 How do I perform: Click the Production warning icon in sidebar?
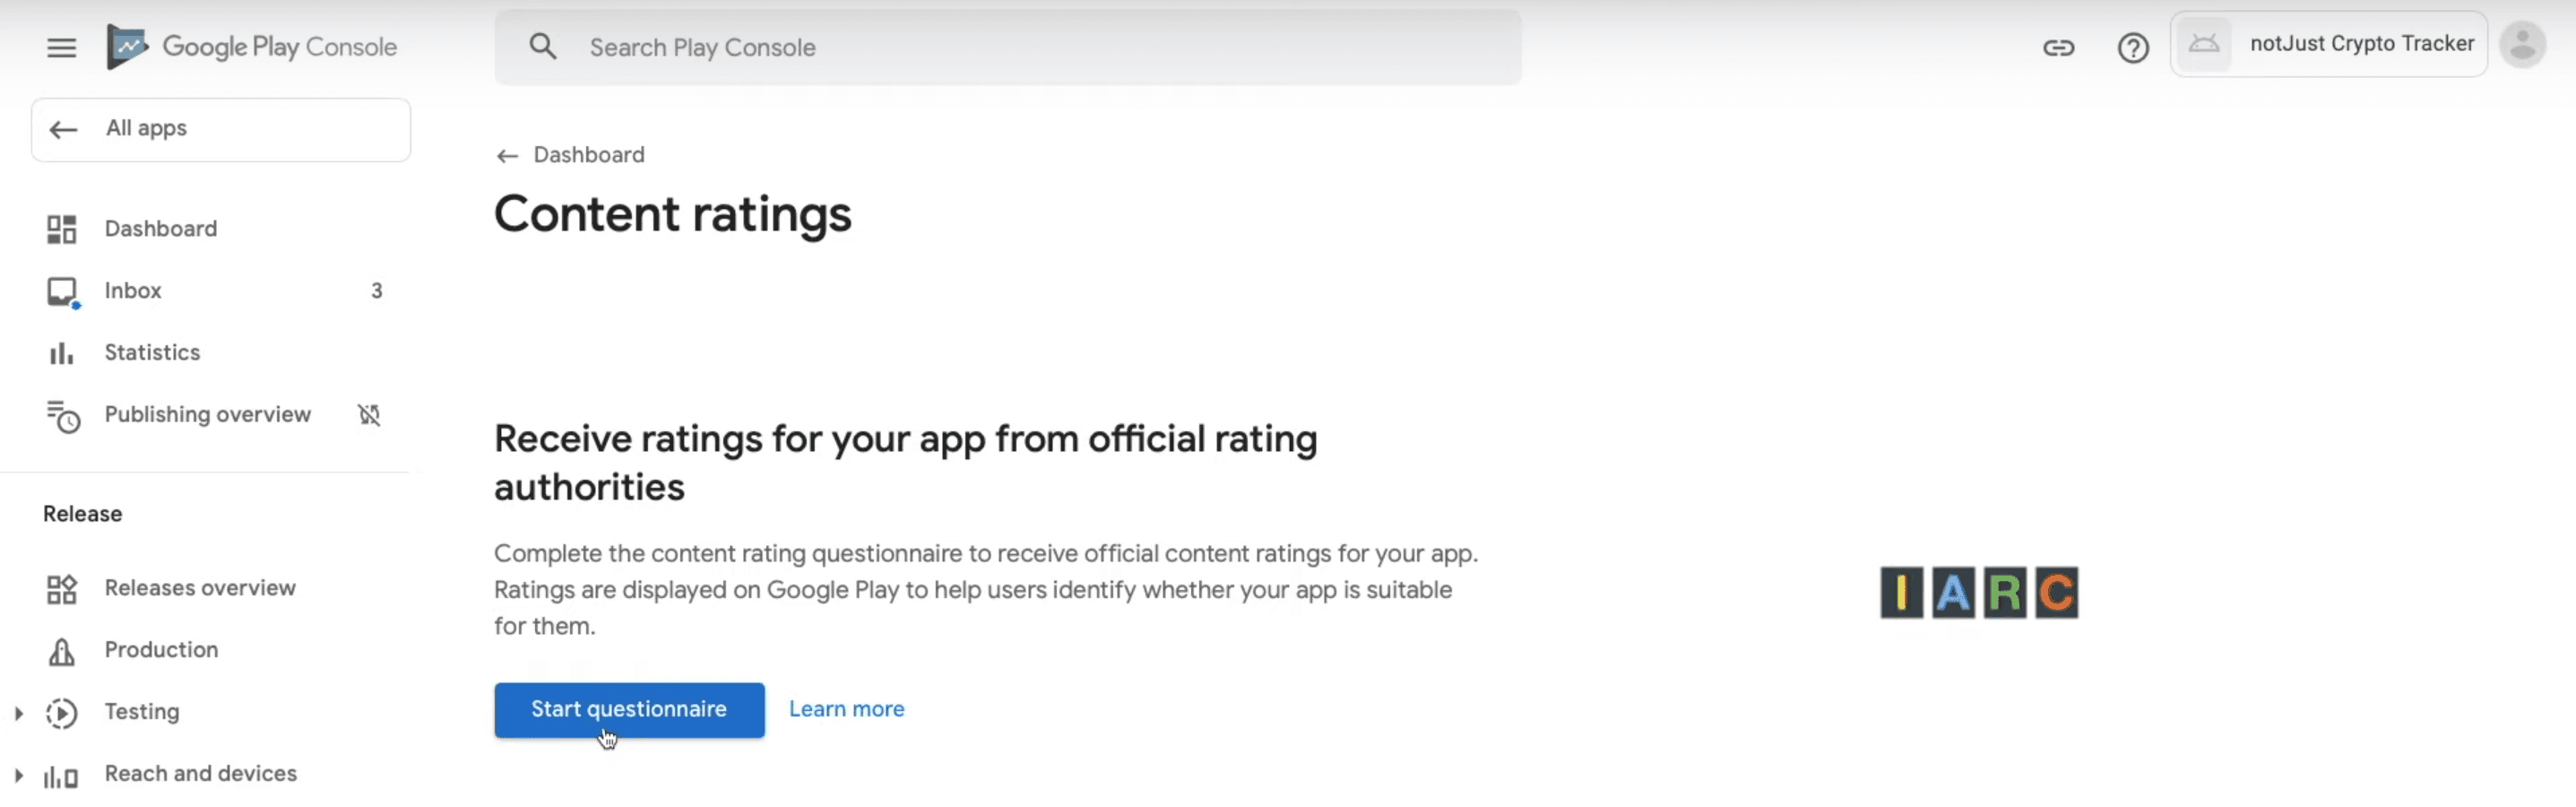coord(61,650)
